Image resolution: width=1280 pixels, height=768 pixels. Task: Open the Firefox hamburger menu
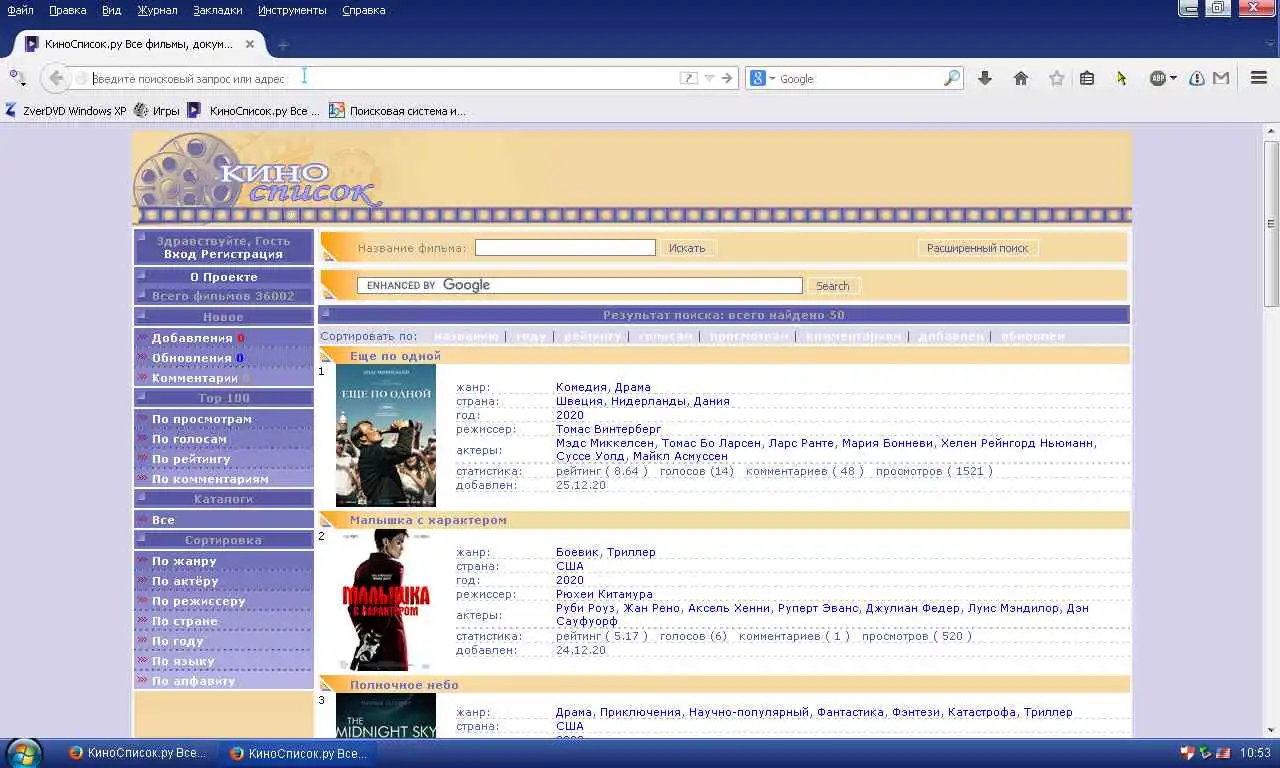click(1259, 78)
